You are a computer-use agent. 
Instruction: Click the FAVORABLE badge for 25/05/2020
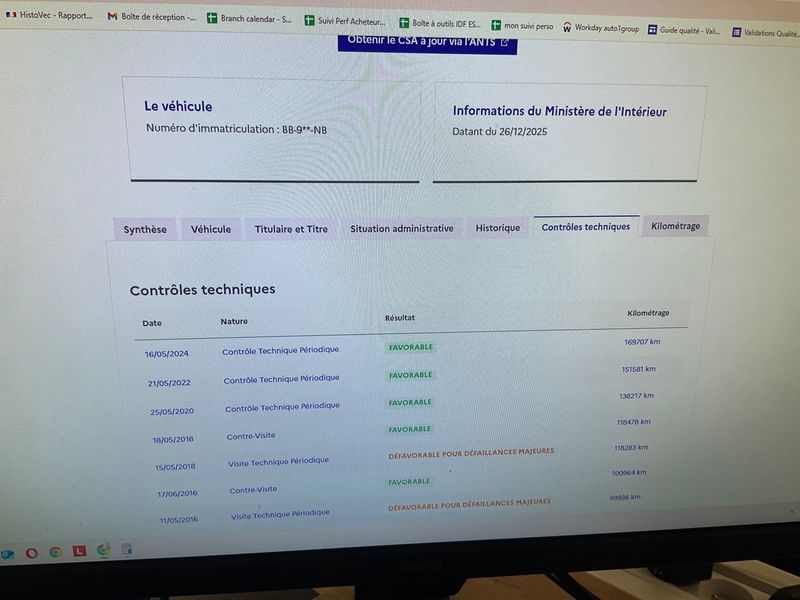[x=410, y=403]
